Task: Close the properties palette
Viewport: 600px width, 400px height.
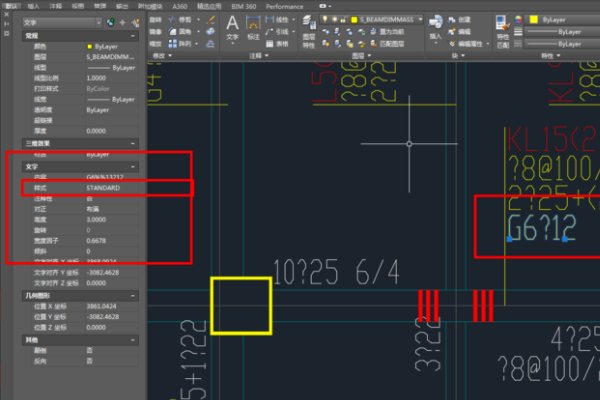Action: coord(7,14)
